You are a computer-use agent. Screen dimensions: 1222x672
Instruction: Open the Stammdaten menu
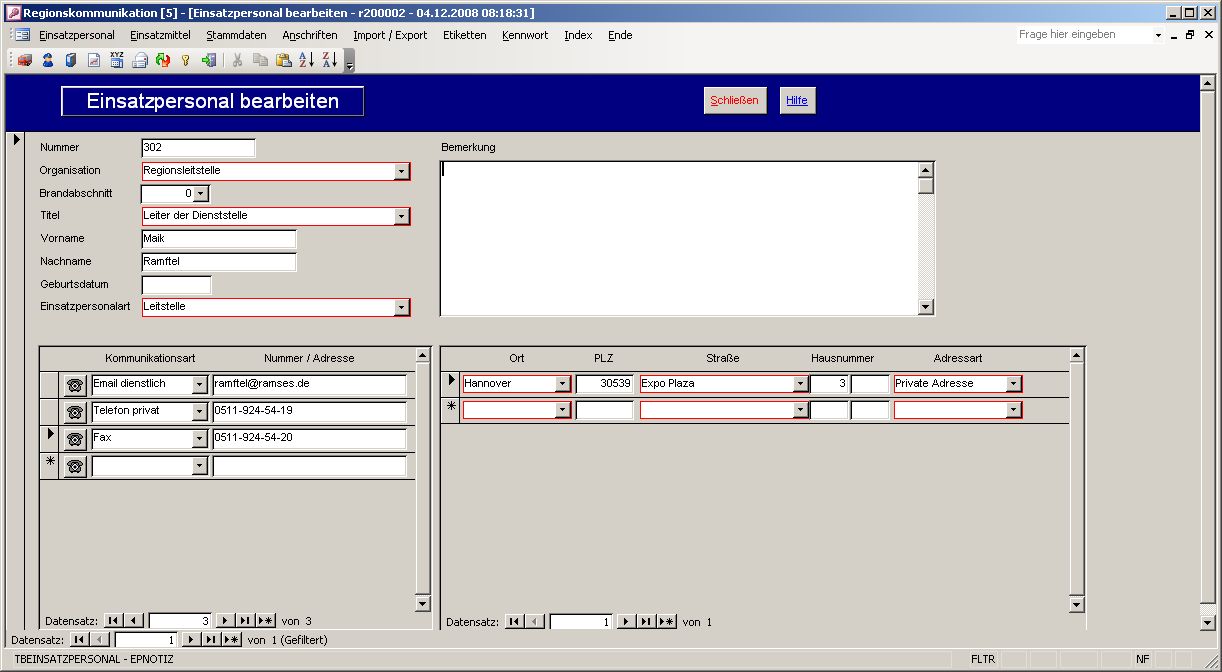(236, 35)
